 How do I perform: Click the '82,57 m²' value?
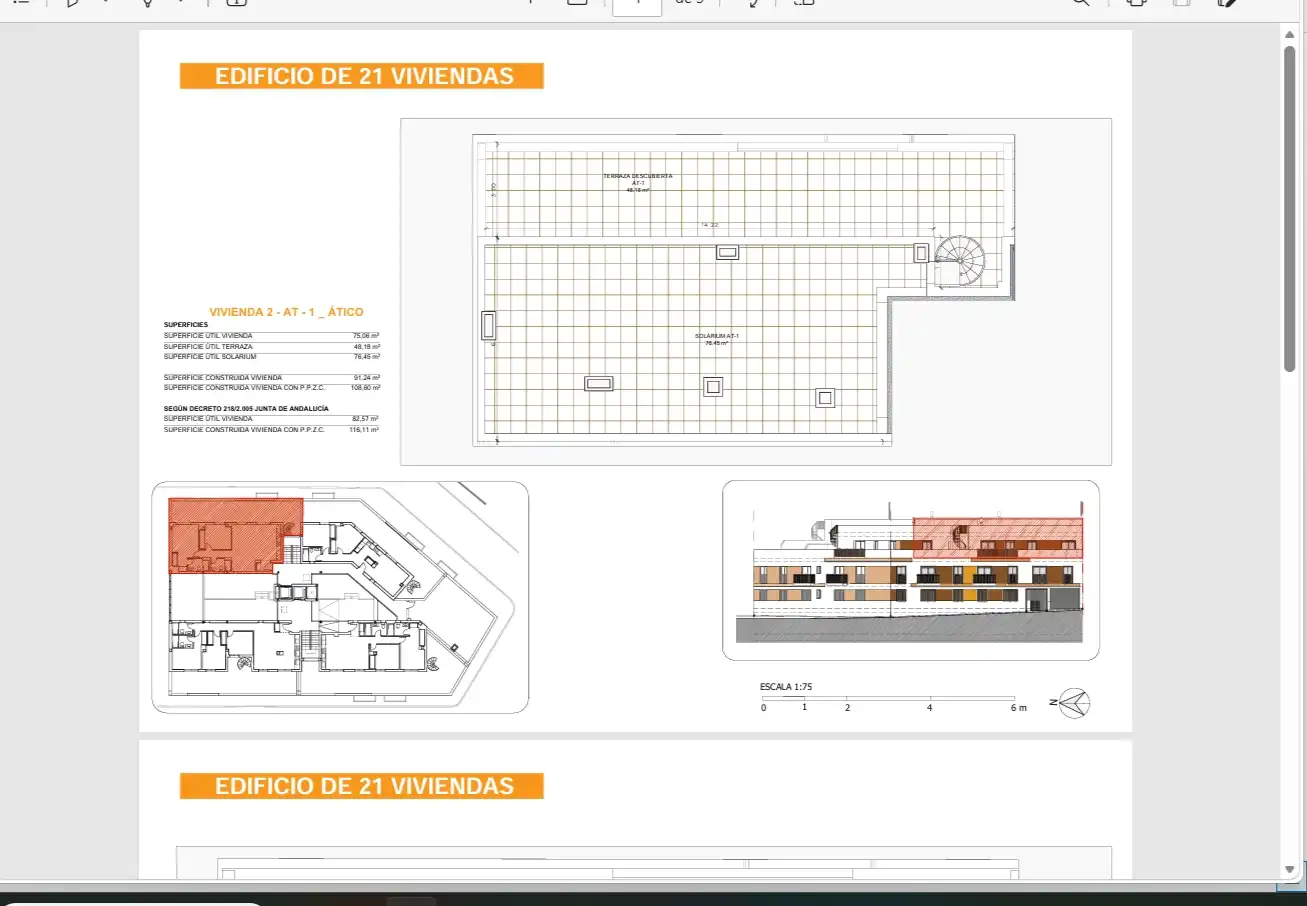tap(366, 419)
